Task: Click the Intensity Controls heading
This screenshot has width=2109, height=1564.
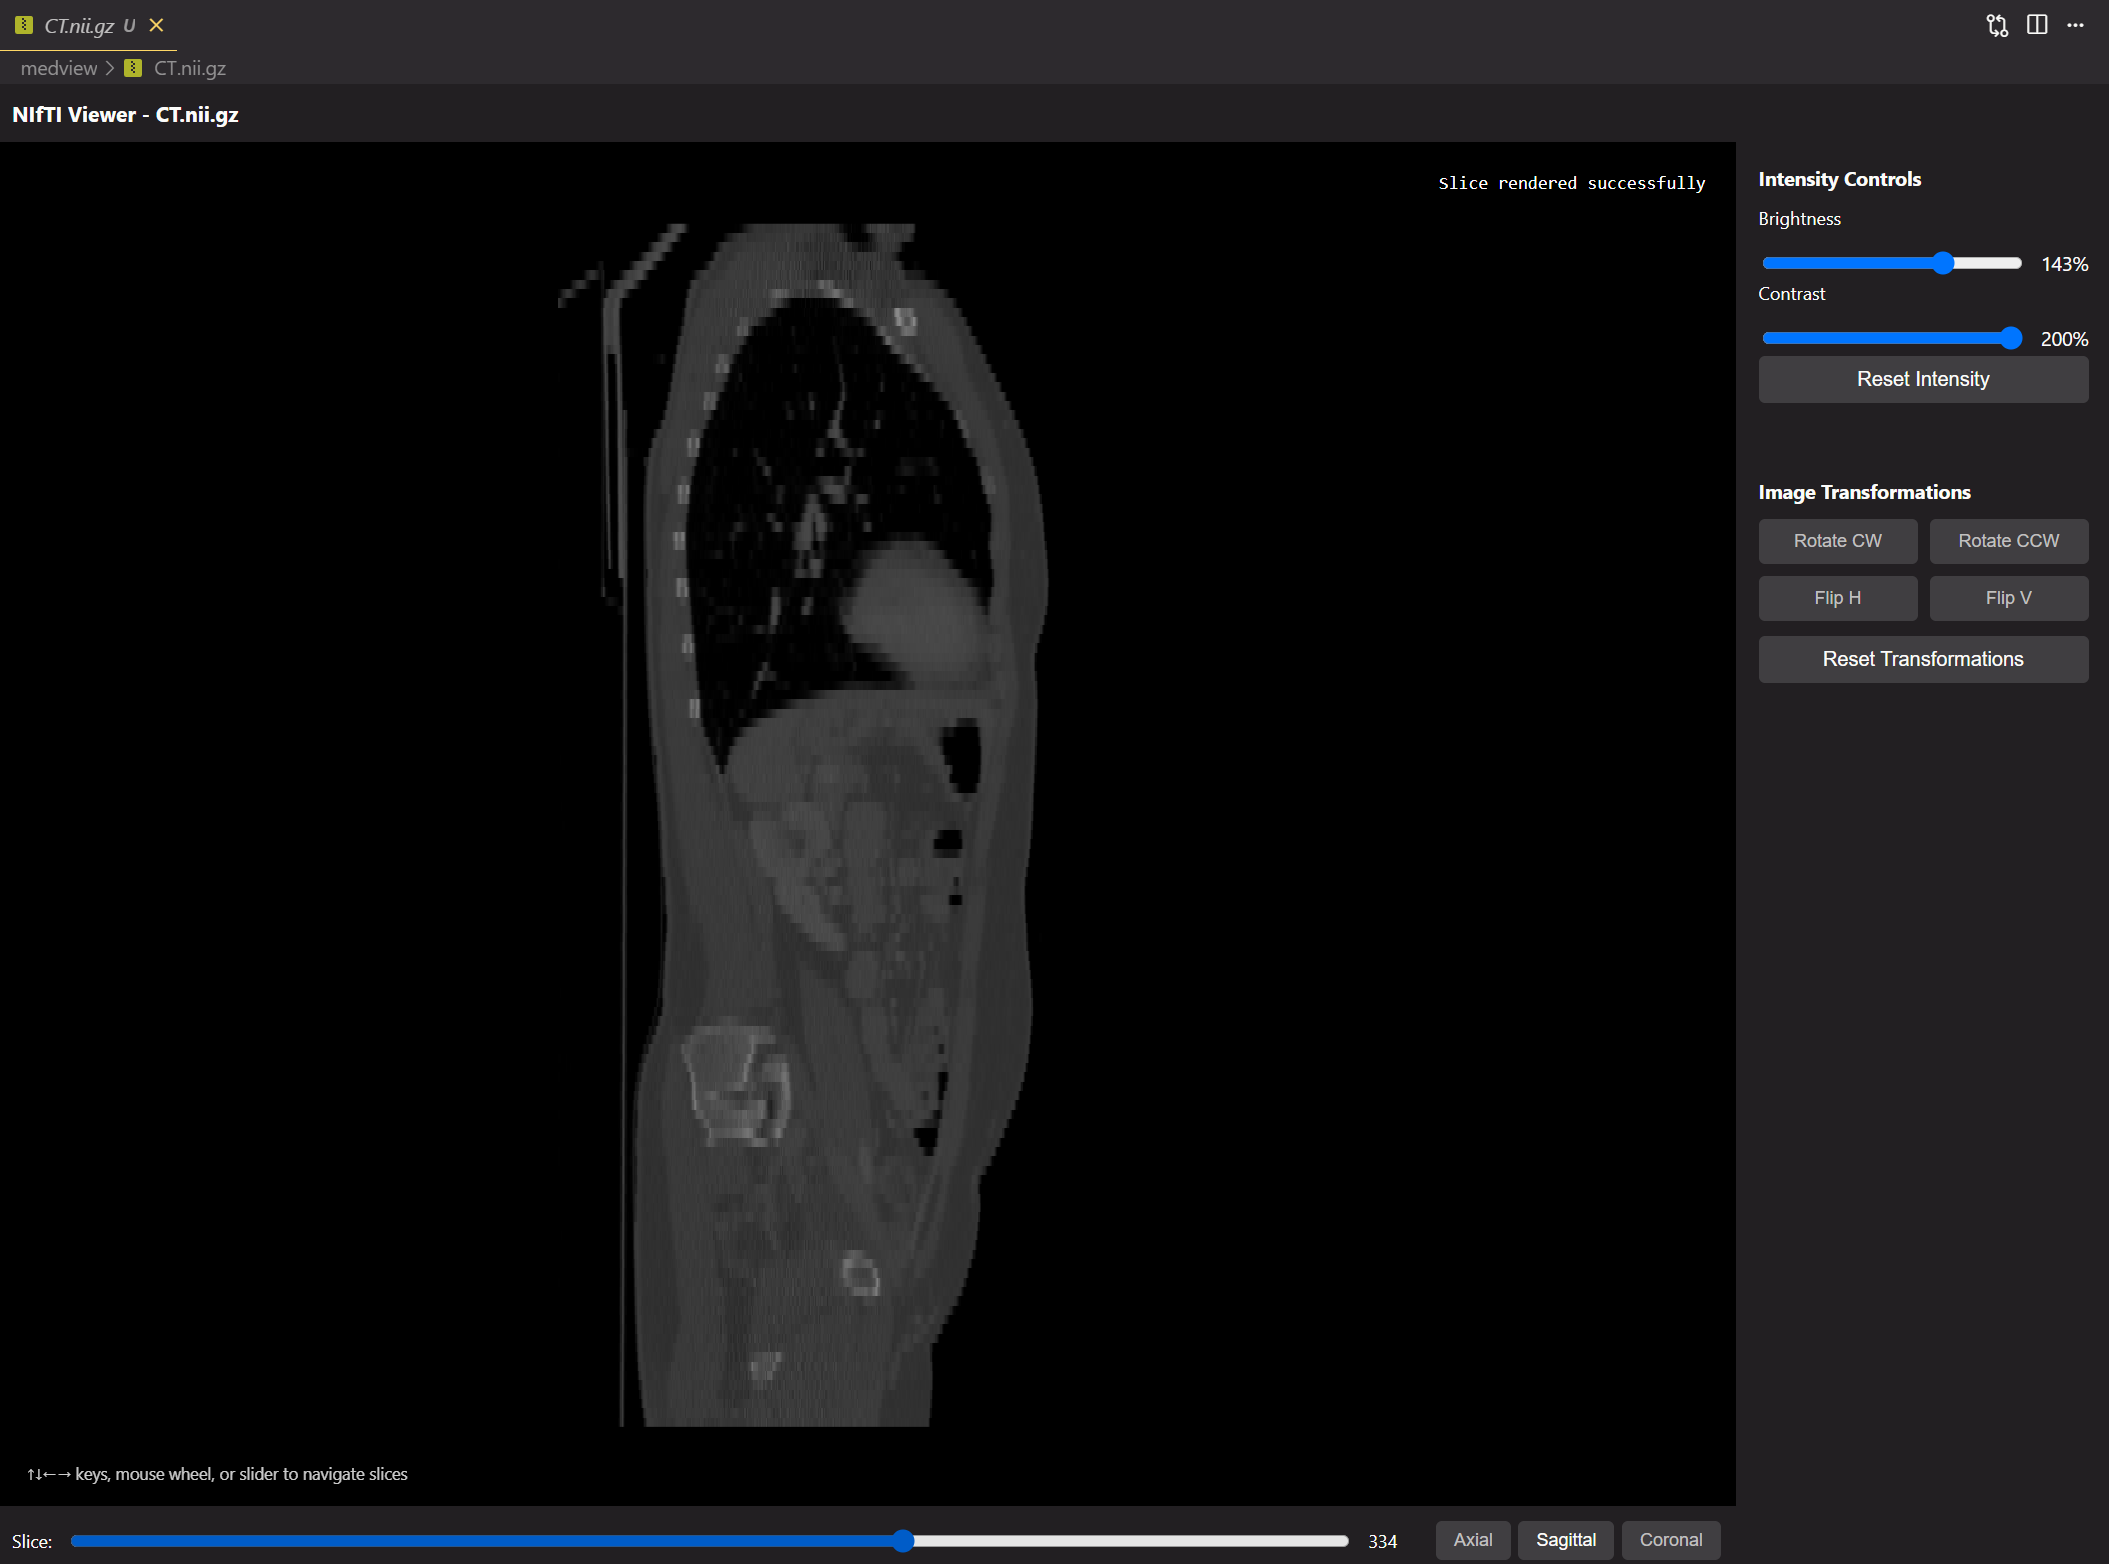Action: [x=1839, y=179]
